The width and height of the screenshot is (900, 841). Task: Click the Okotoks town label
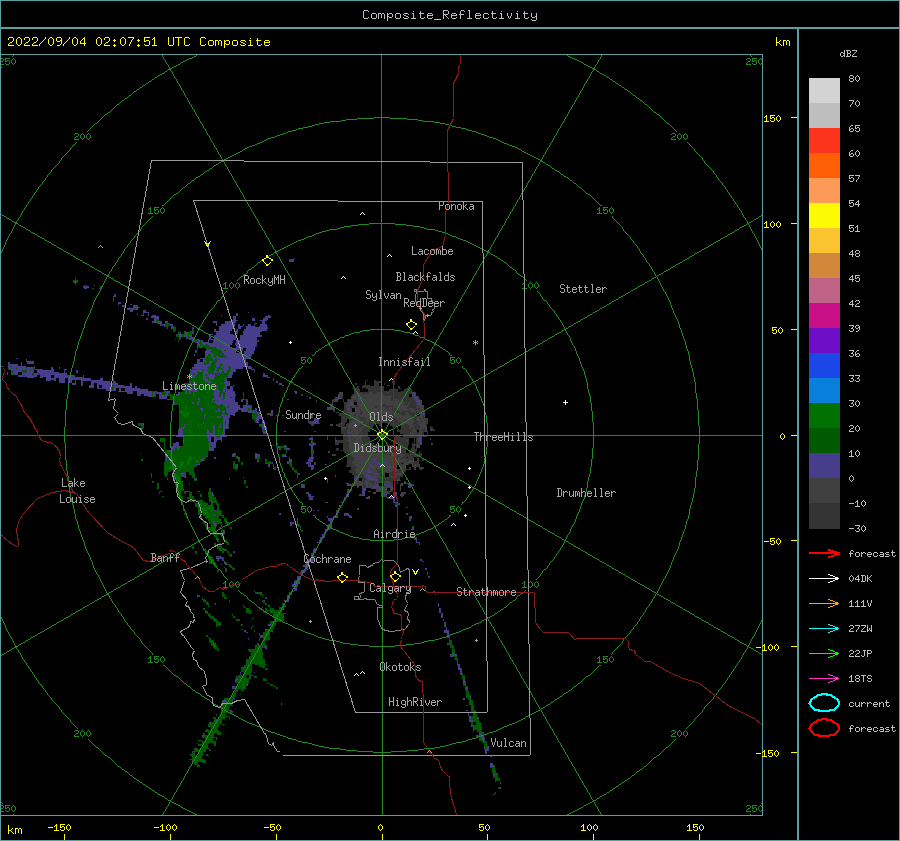[x=400, y=667]
